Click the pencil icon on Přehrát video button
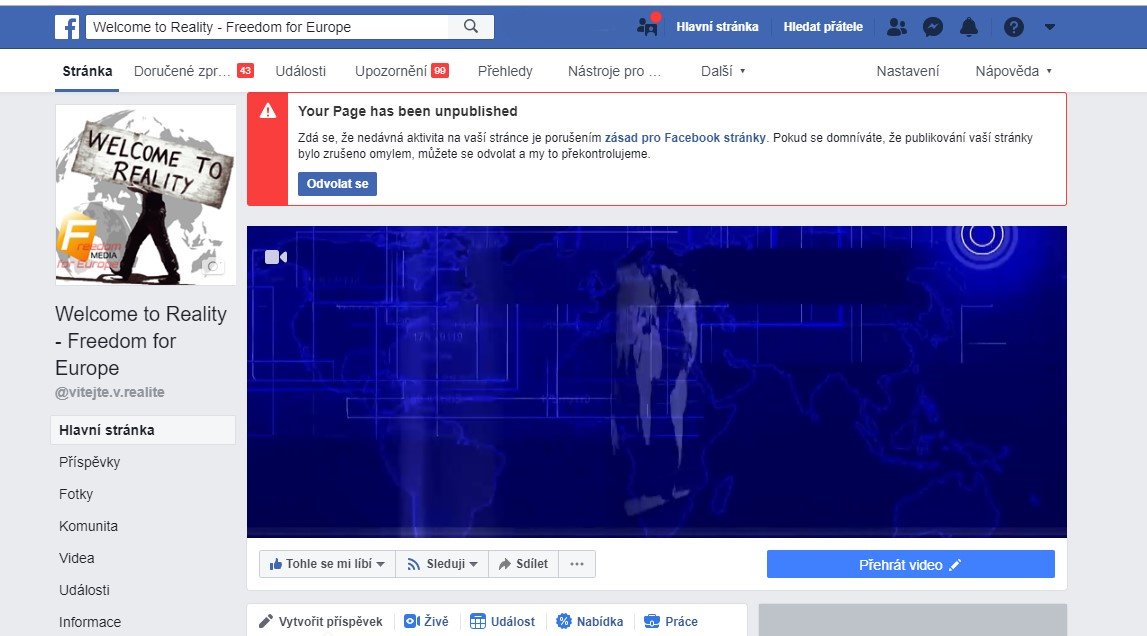 955,565
